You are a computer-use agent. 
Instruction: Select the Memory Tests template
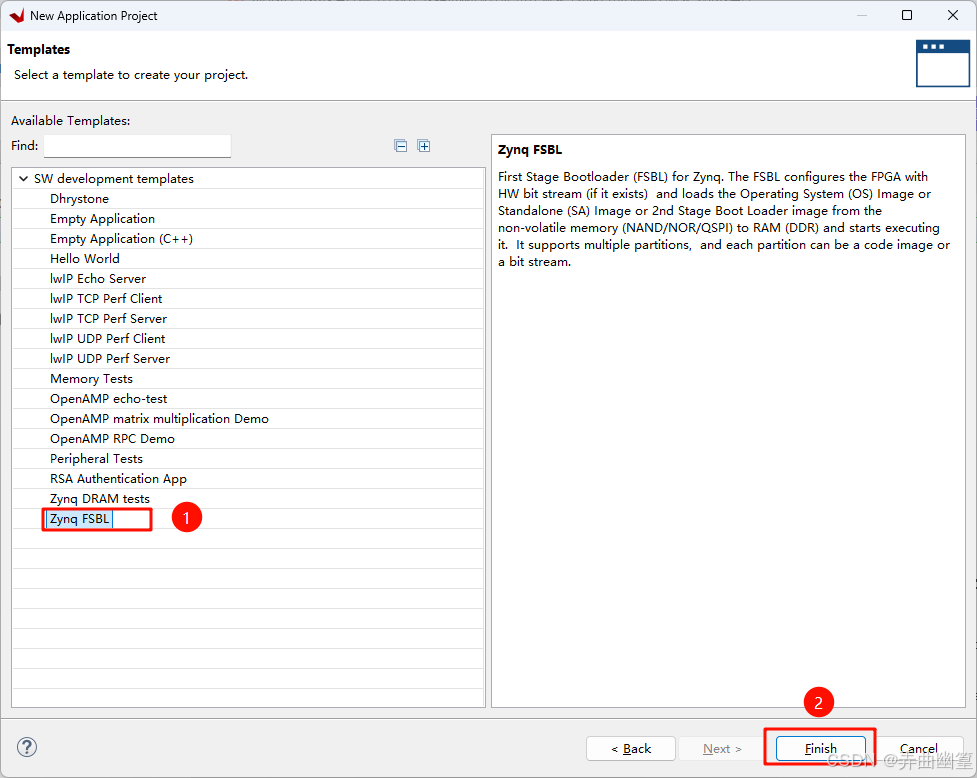[91, 379]
